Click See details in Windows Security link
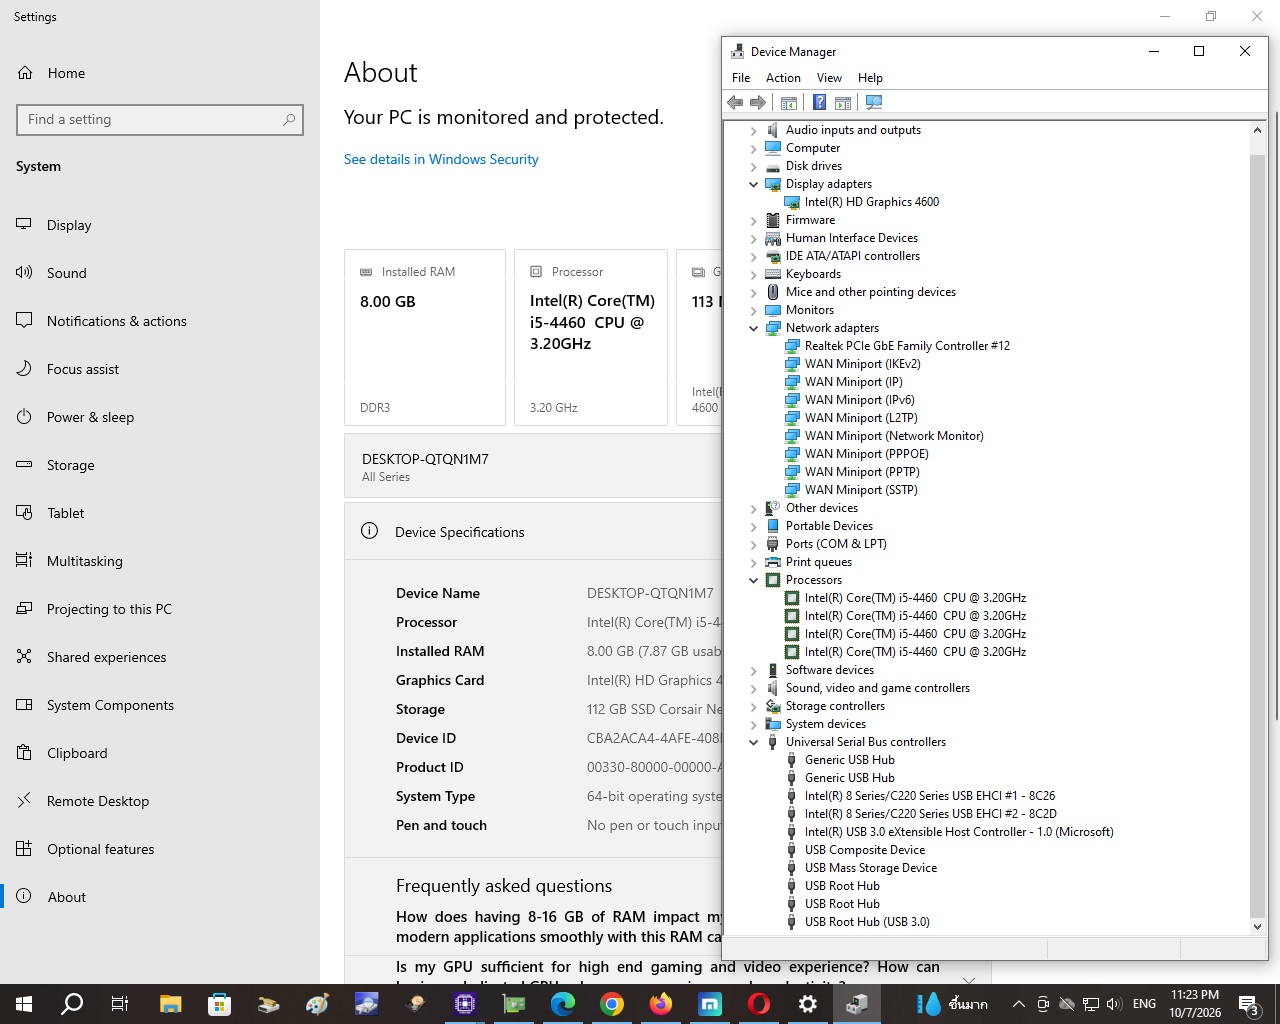 [441, 159]
